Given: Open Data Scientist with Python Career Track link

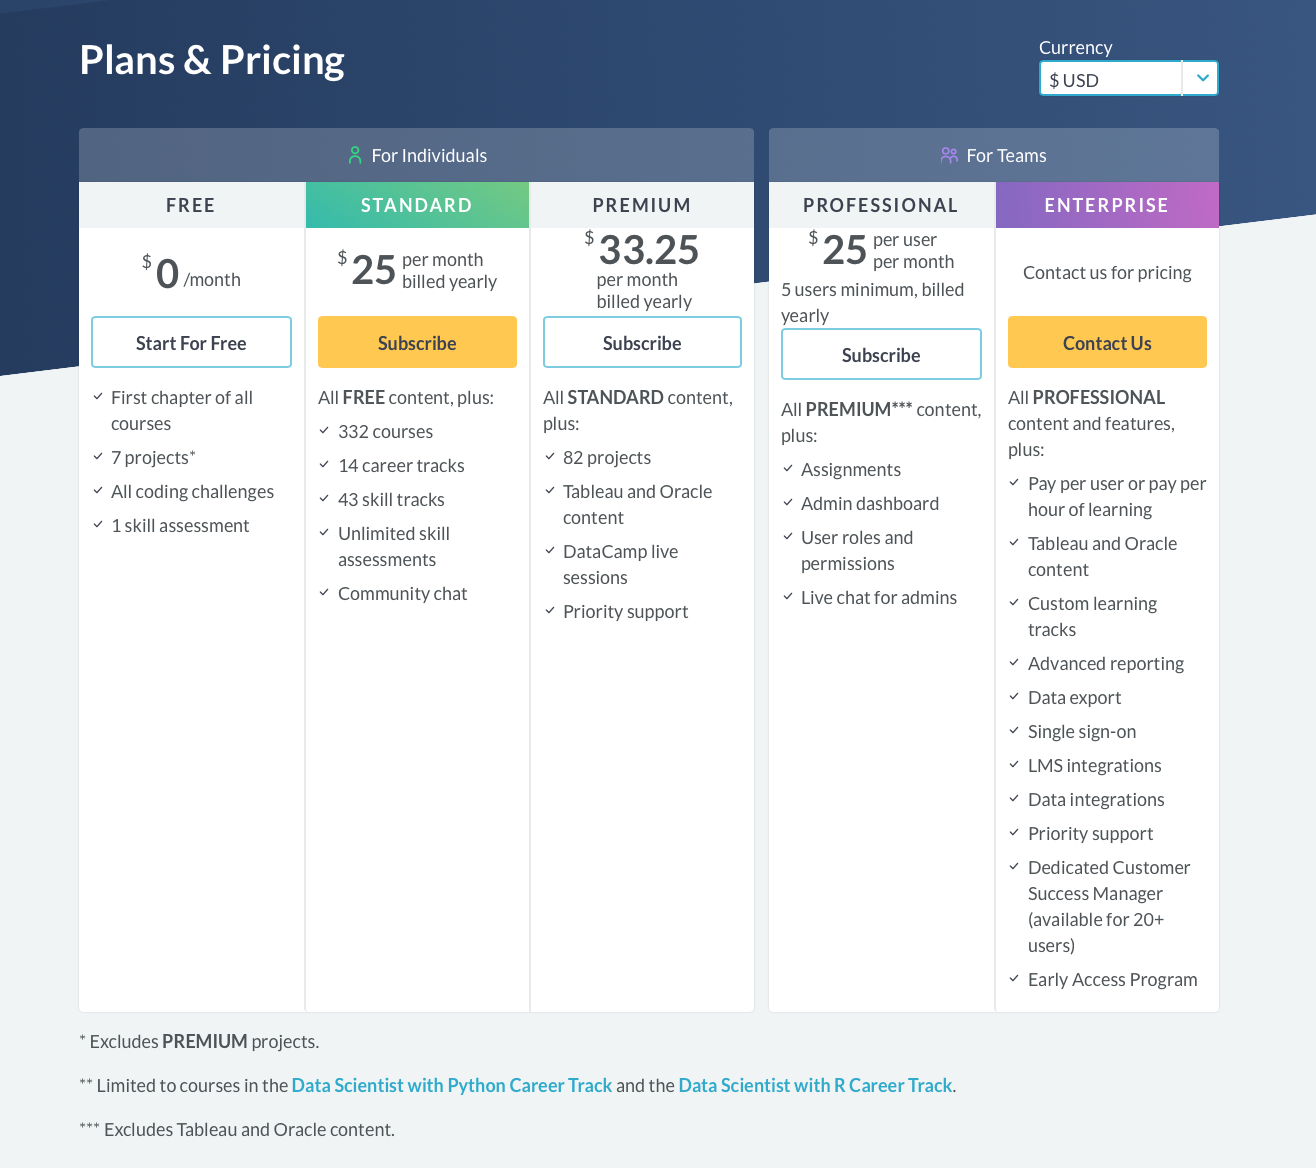Looking at the screenshot, I should click(452, 1085).
